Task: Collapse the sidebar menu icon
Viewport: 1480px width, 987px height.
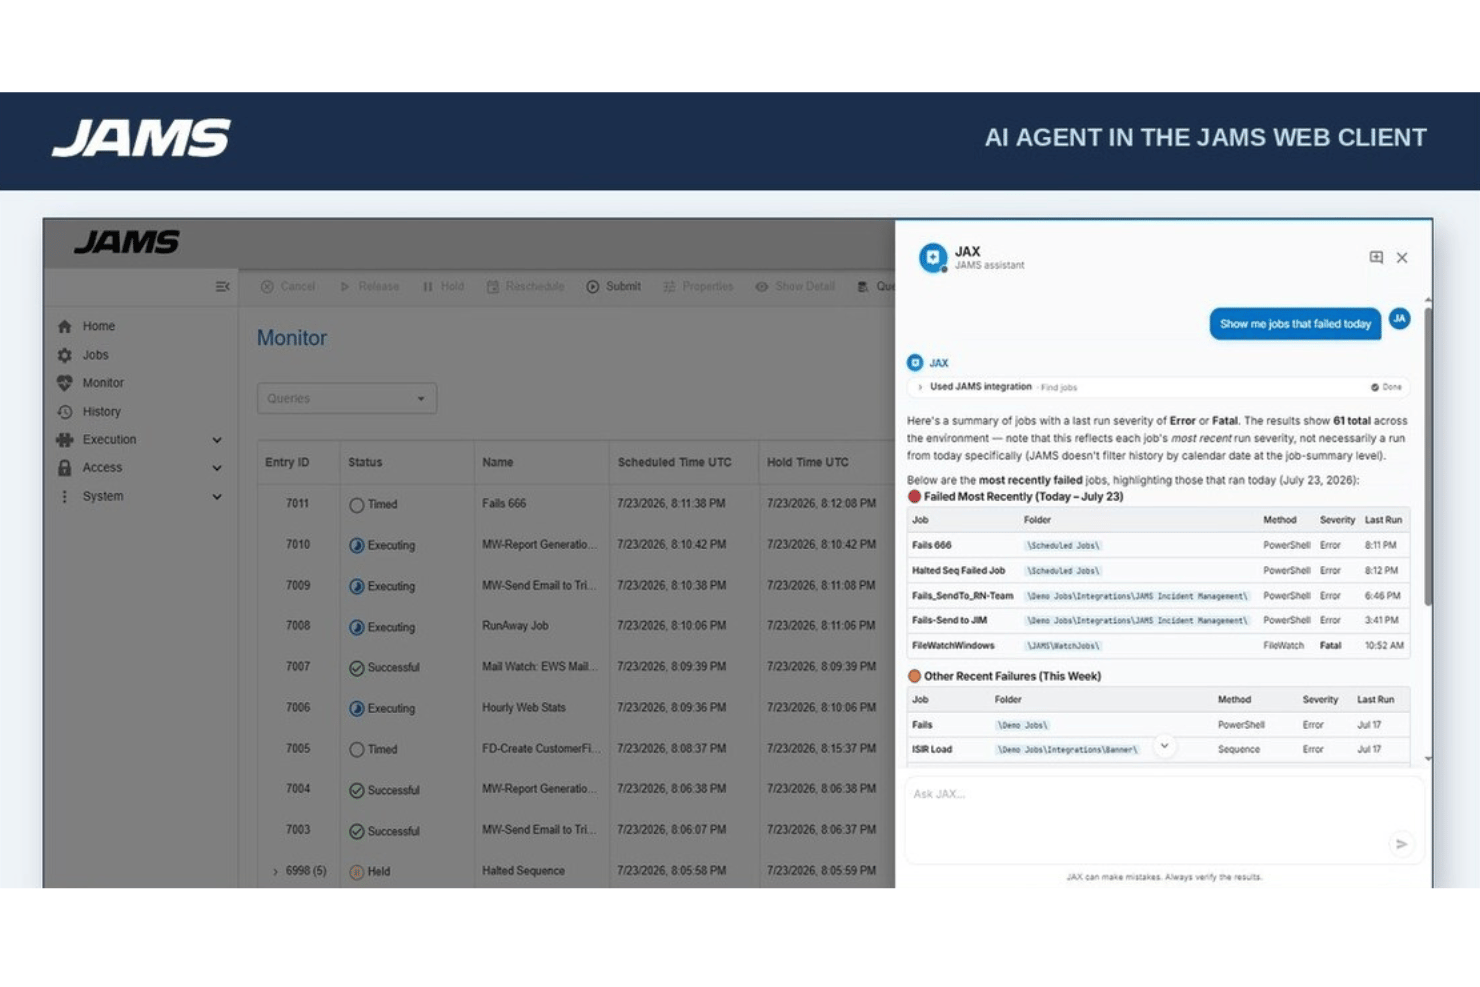Action: click(x=222, y=287)
